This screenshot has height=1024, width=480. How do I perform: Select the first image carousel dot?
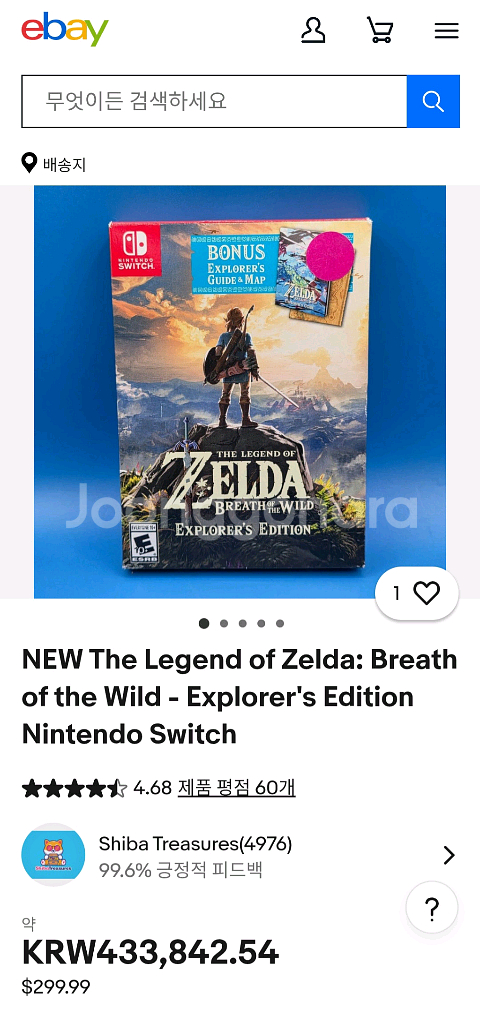[204, 623]
